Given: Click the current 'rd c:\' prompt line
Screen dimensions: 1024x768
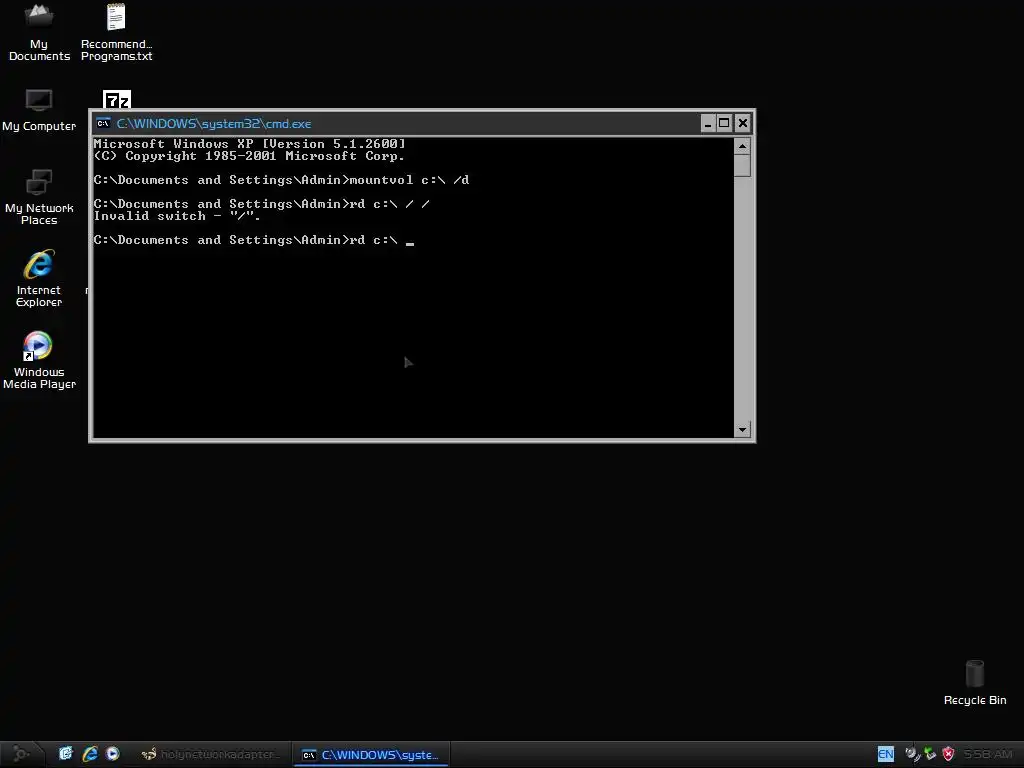Looking at the screenshot, I should click(x=254, y=240).
